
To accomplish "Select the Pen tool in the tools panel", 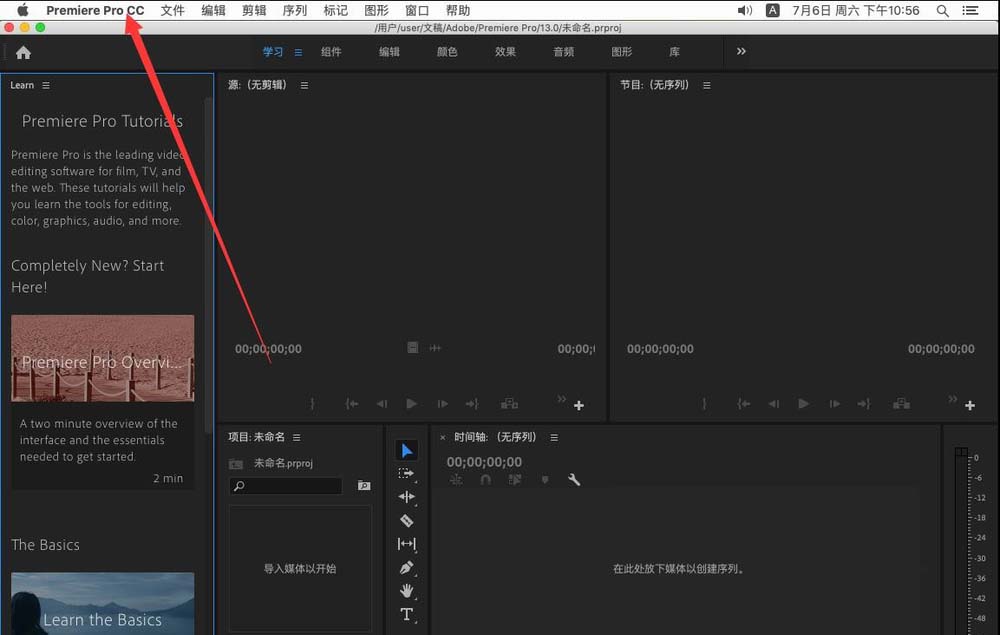I will point(407,567).
